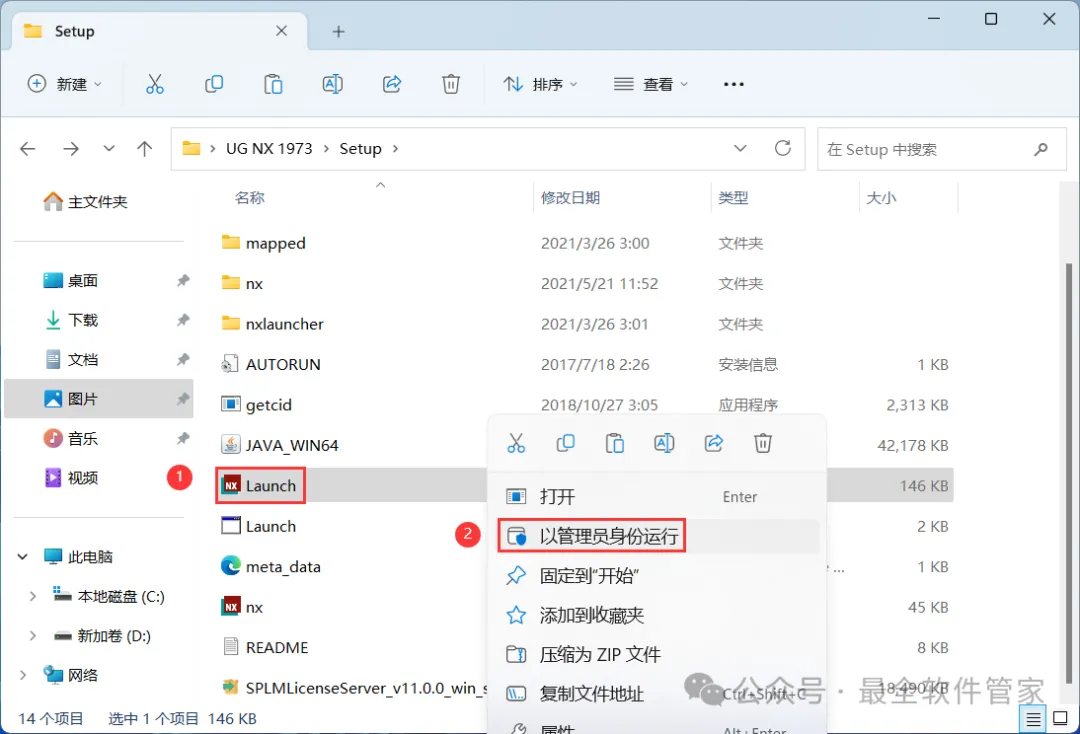Select the NX Launch application file
Screen dimensions: 1080x734
point(260,485)
